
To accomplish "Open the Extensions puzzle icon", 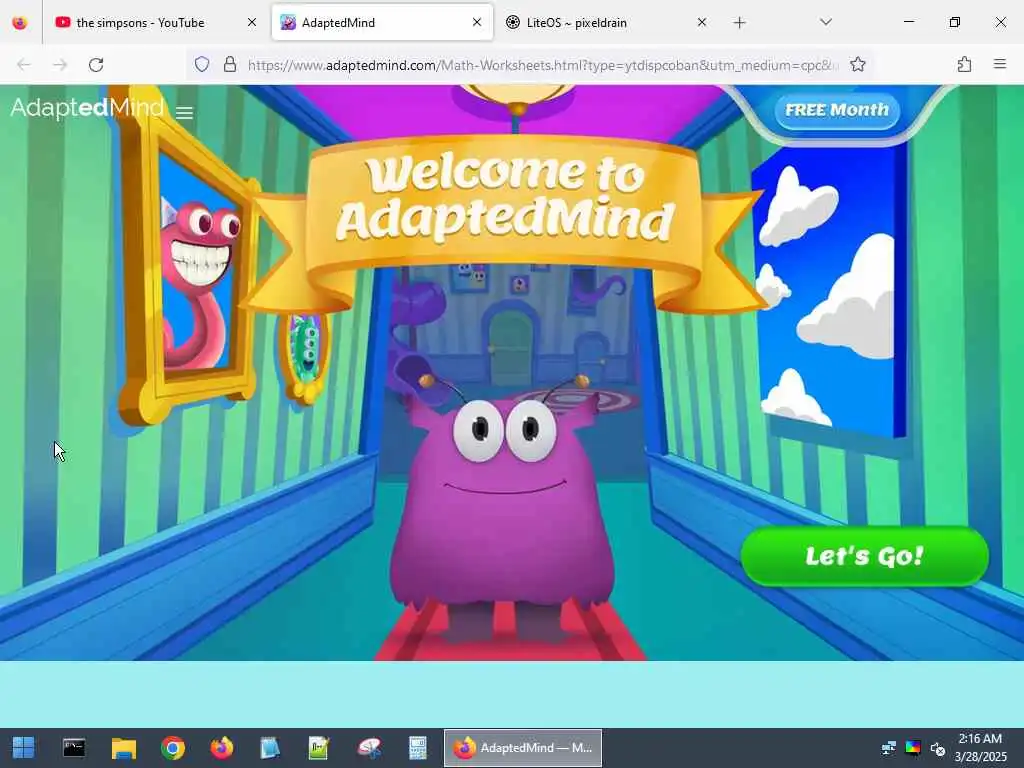I will [964, 65].
